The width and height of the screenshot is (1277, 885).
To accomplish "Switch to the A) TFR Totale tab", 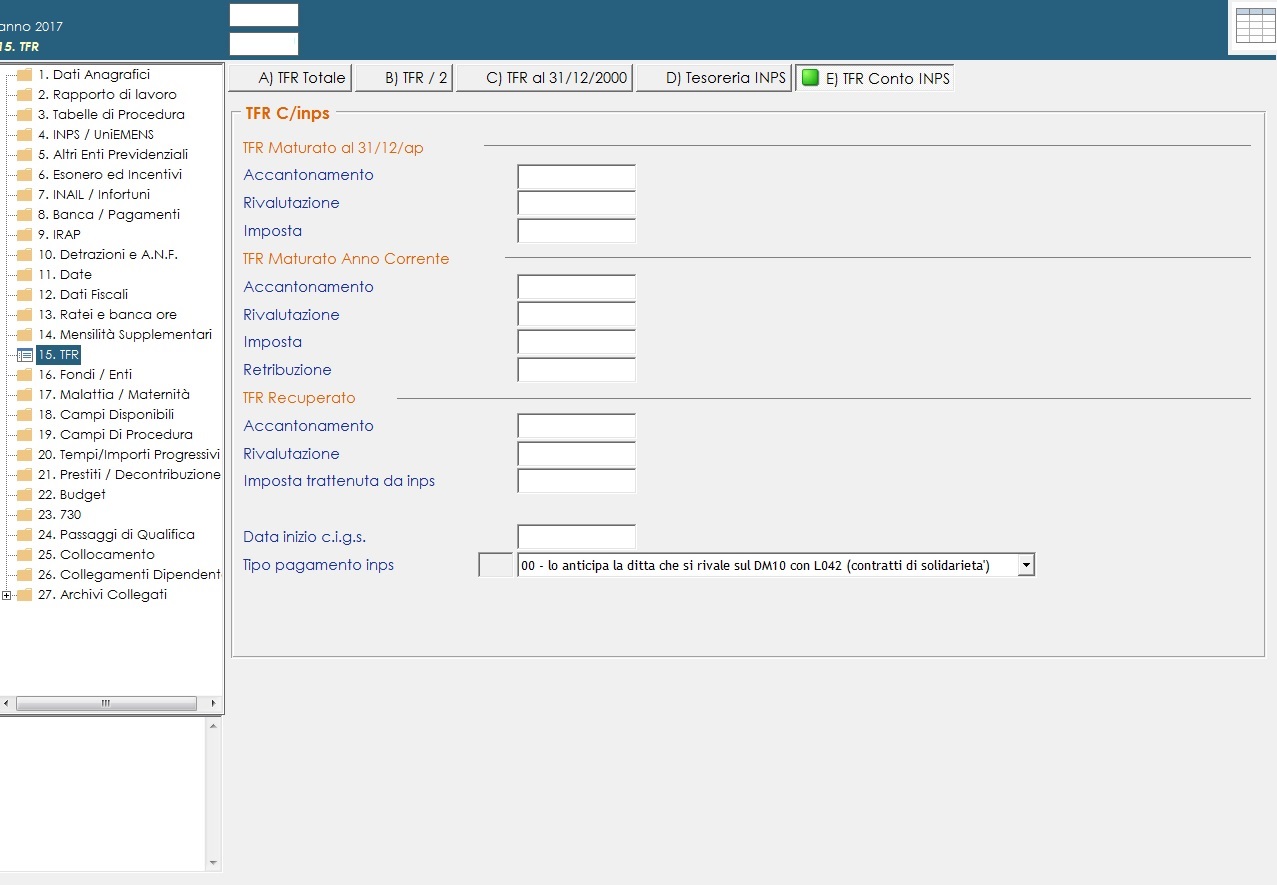I will [x=291, y=78].
